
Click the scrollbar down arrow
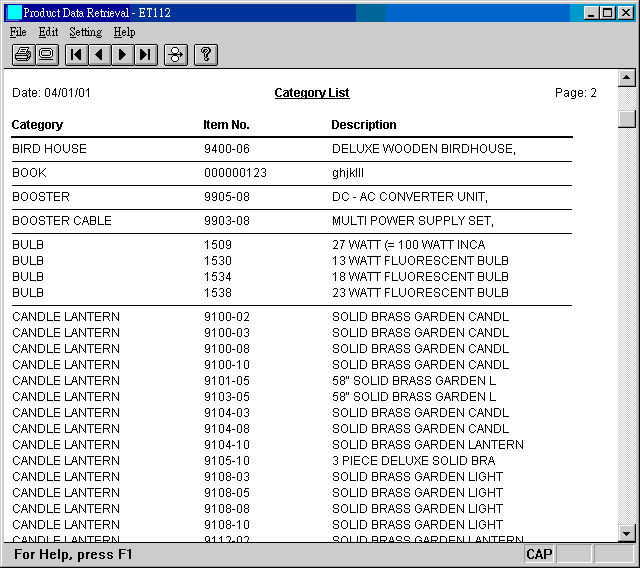(x=627, y=533)
